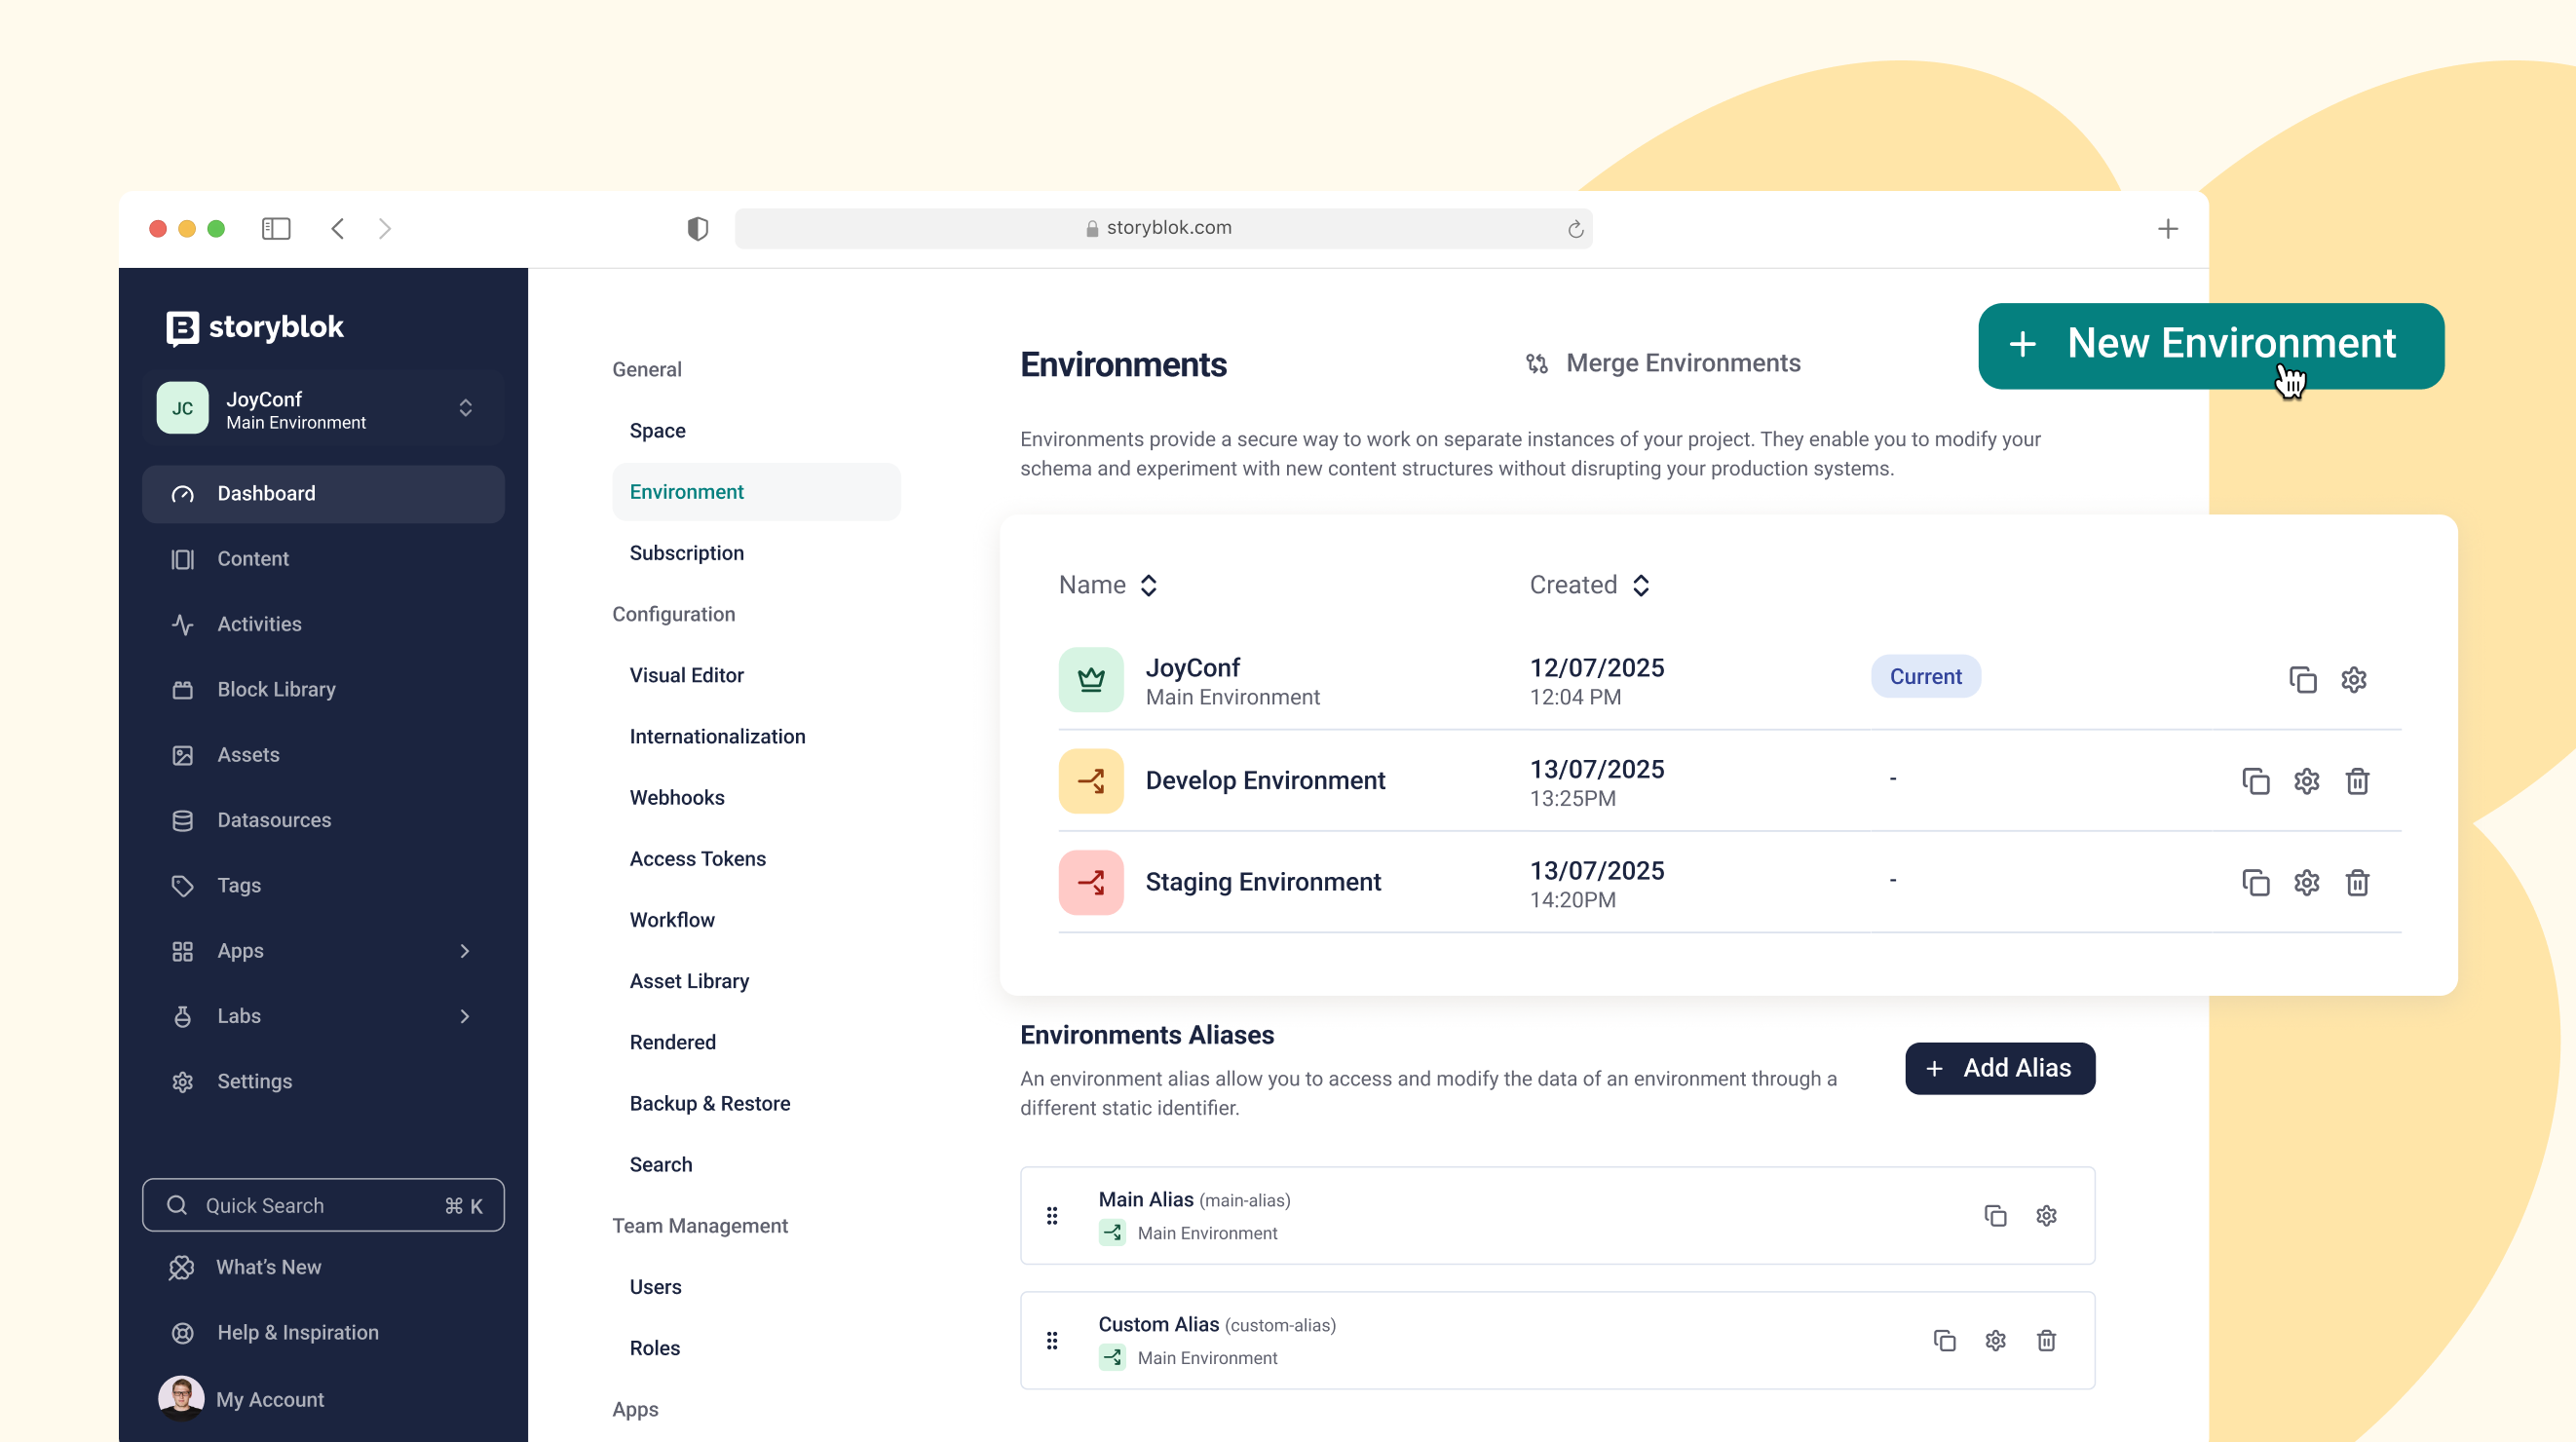Open settings gear for Staging Environment
Image resolution: width=2576 pixels, height=1442 pixels.
2305,882
